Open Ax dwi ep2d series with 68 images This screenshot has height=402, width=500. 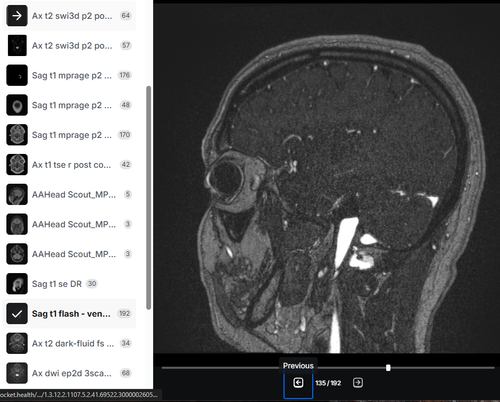69,373
